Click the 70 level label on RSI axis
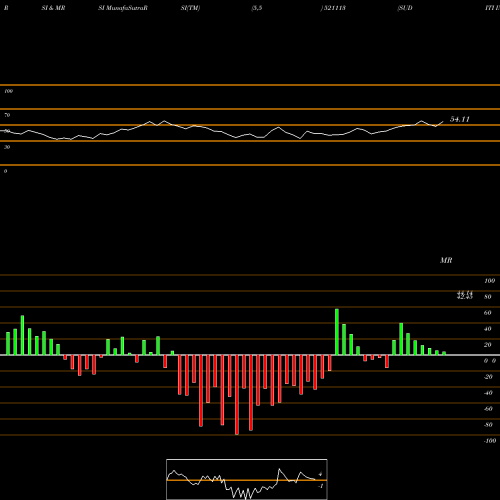The width and height of the screenshot is (500, 500). 7,115
